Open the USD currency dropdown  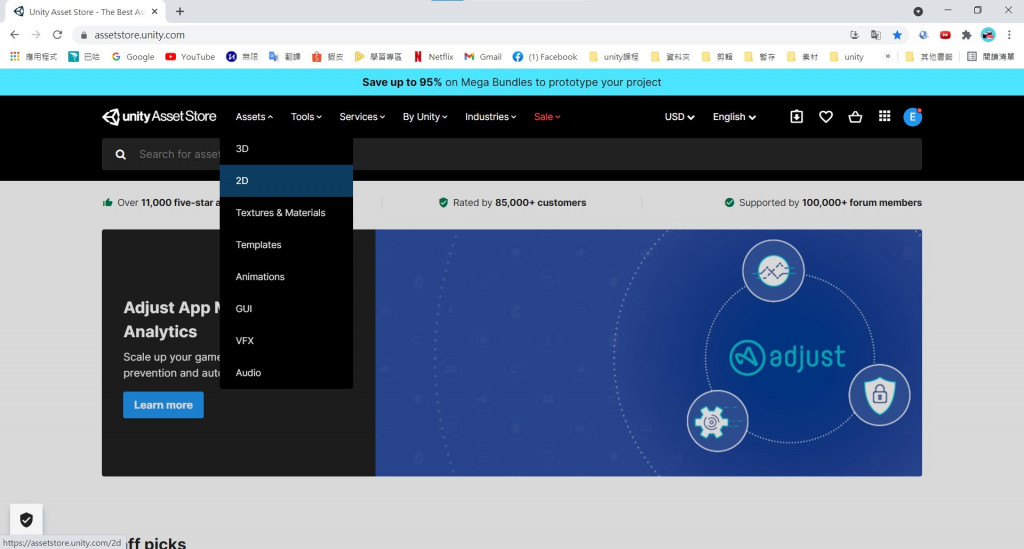(x=679, y=117)
